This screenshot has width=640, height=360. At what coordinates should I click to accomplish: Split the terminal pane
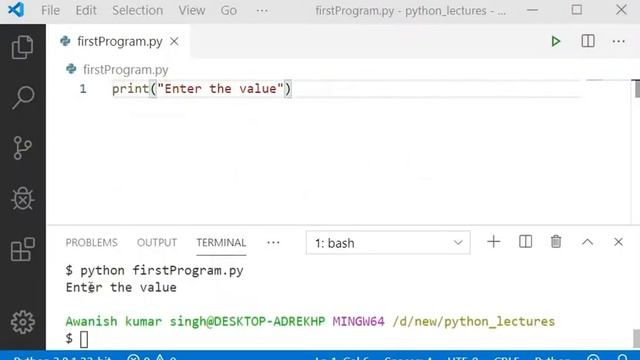(525, 242)
